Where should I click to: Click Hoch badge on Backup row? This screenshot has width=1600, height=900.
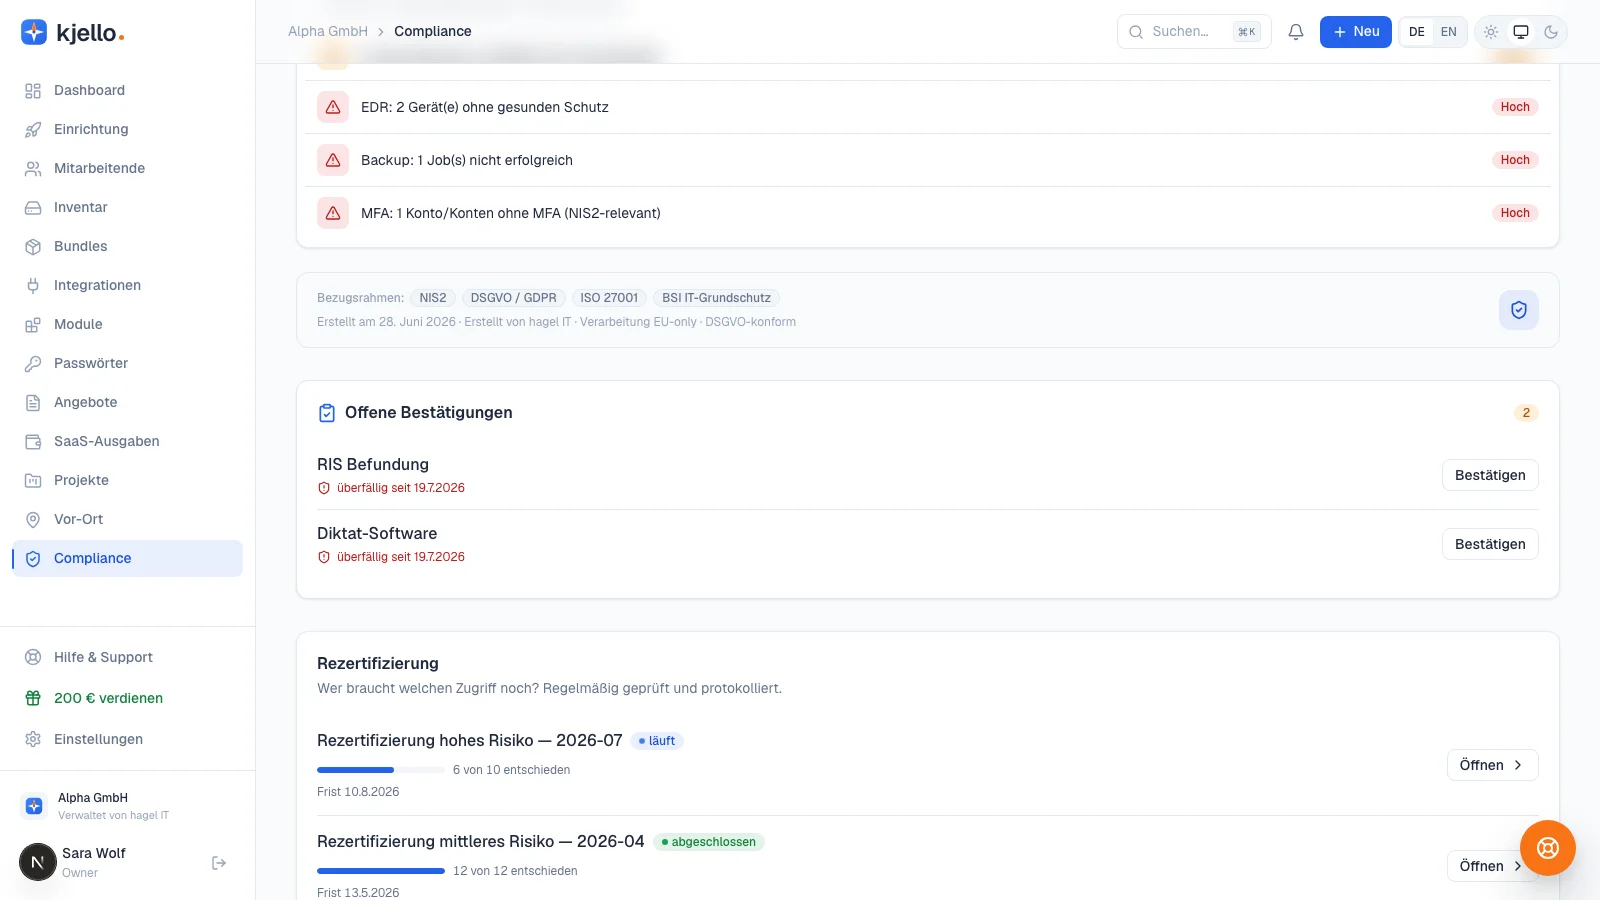[x=1515, y=160]
